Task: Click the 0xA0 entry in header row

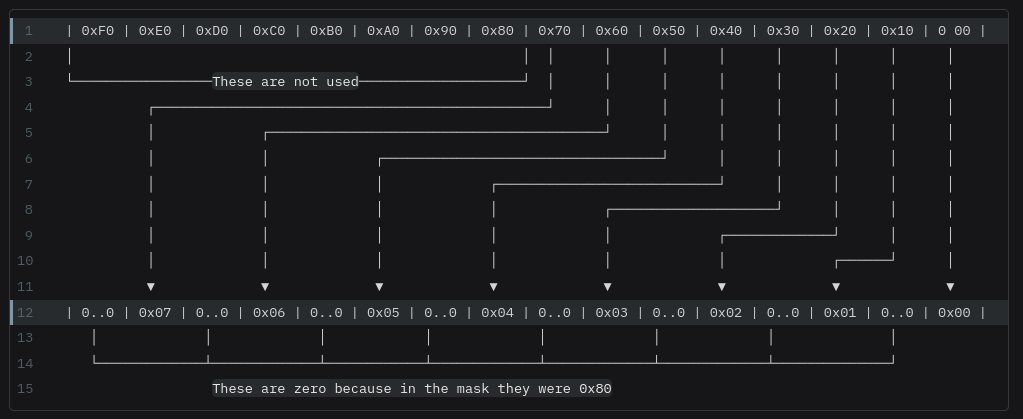Action: (383, 31)
